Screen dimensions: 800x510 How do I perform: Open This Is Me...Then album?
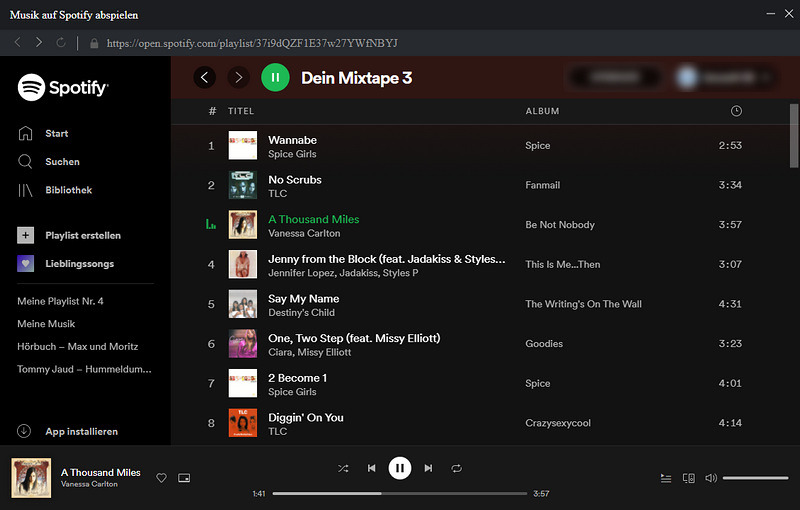(x=563, y=265)
